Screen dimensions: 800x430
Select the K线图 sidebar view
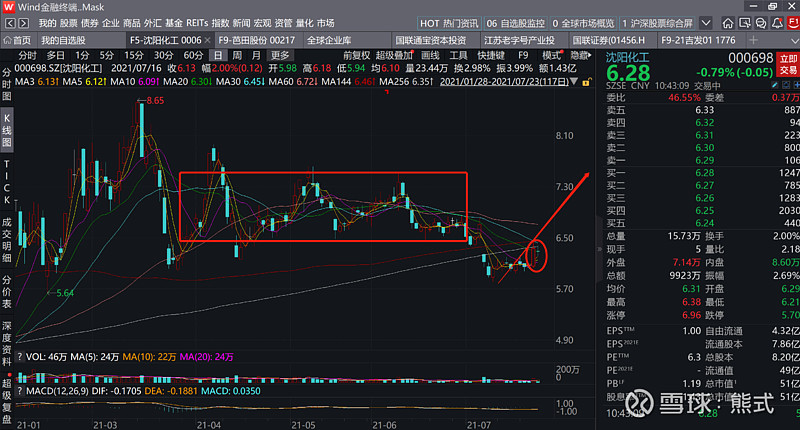point(7,131)
